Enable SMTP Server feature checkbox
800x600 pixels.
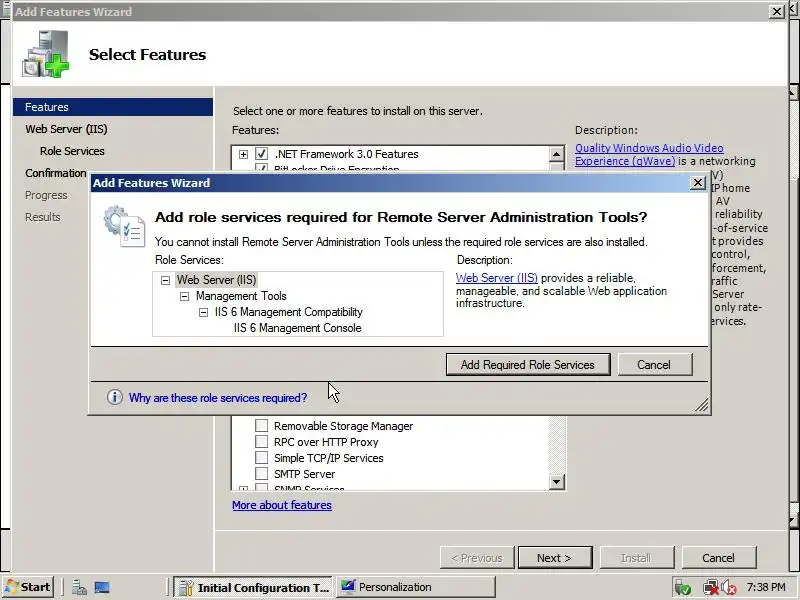(261, 474)
